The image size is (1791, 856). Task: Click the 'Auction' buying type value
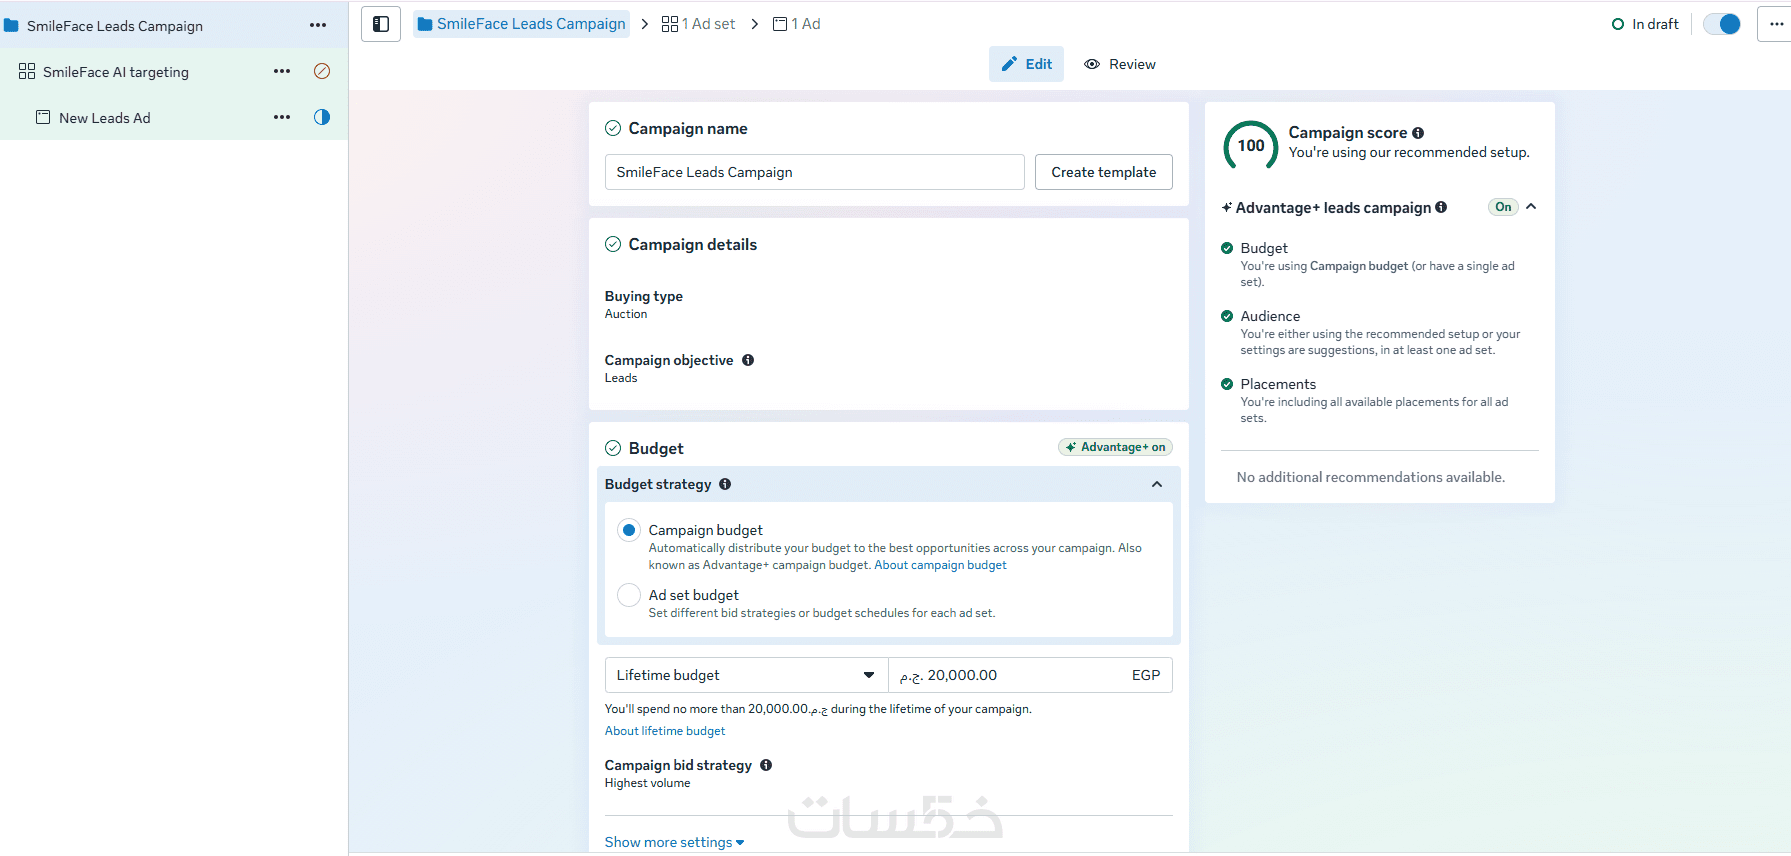pos(626,314)
